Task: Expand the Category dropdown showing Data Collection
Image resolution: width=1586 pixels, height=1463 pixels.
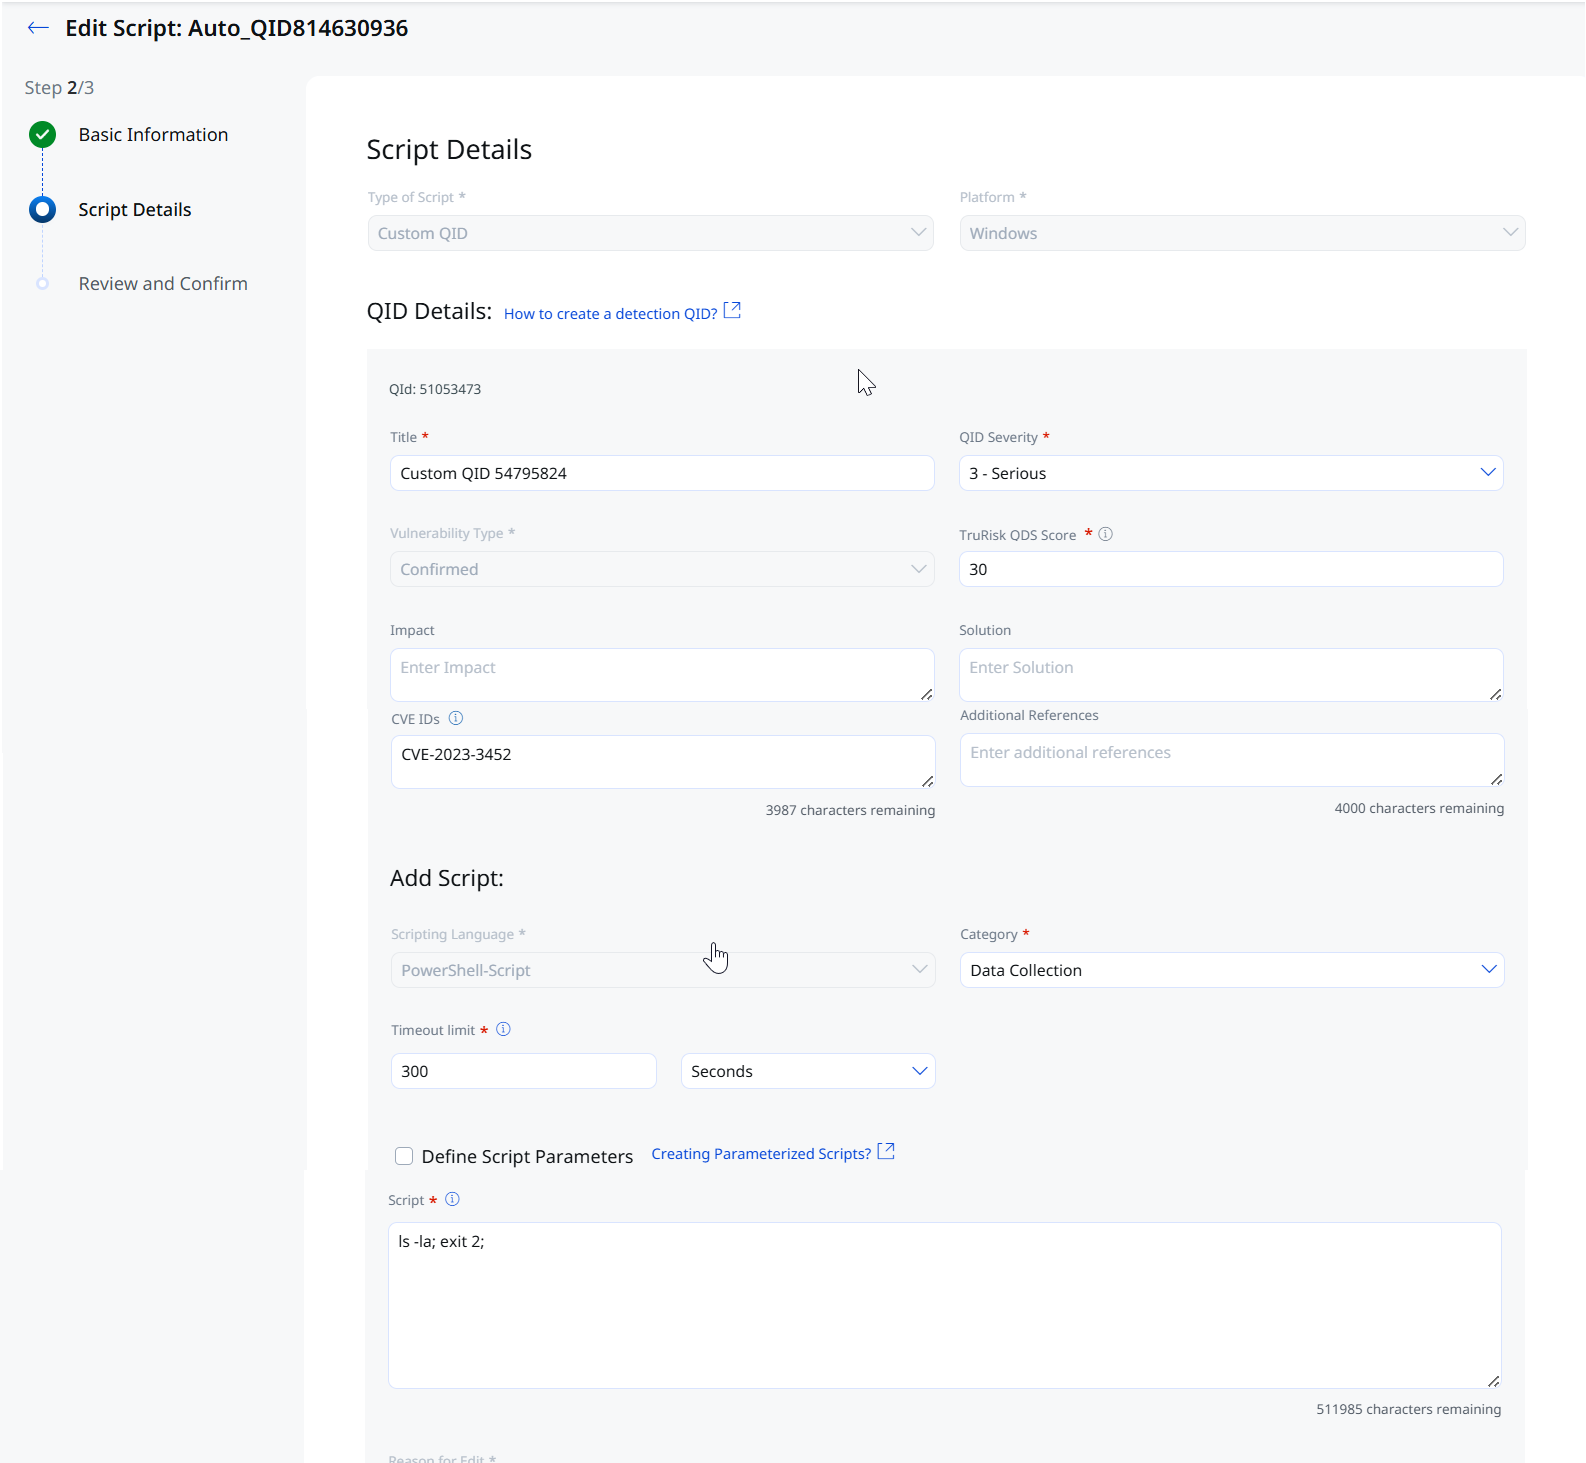Action: click(1232, 970)
